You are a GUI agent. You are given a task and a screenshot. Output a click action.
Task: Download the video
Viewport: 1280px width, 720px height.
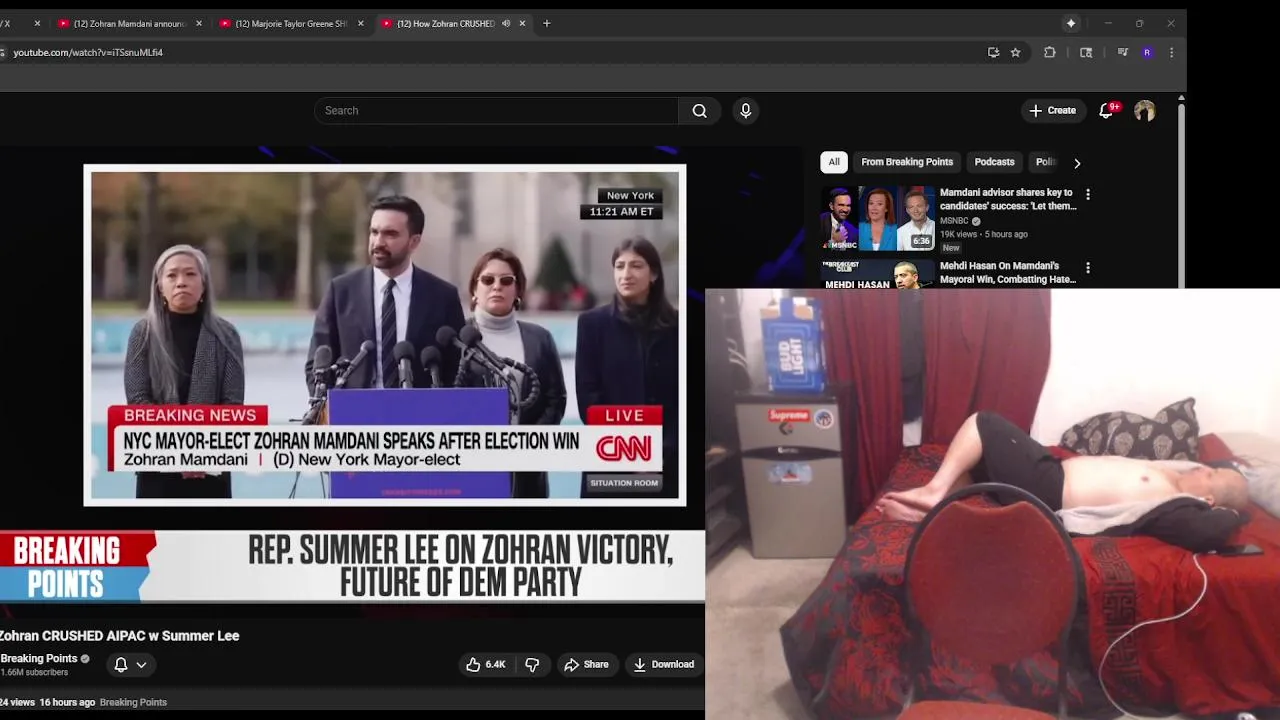(664, 664)
